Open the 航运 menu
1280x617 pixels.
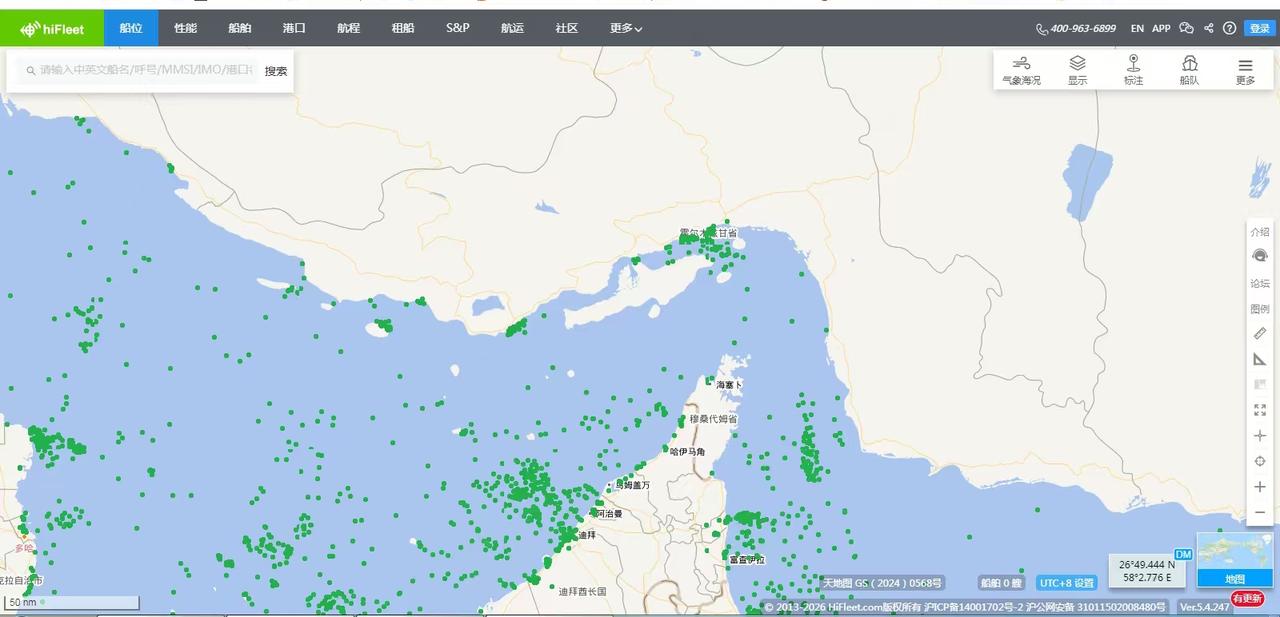pos(512,28)
